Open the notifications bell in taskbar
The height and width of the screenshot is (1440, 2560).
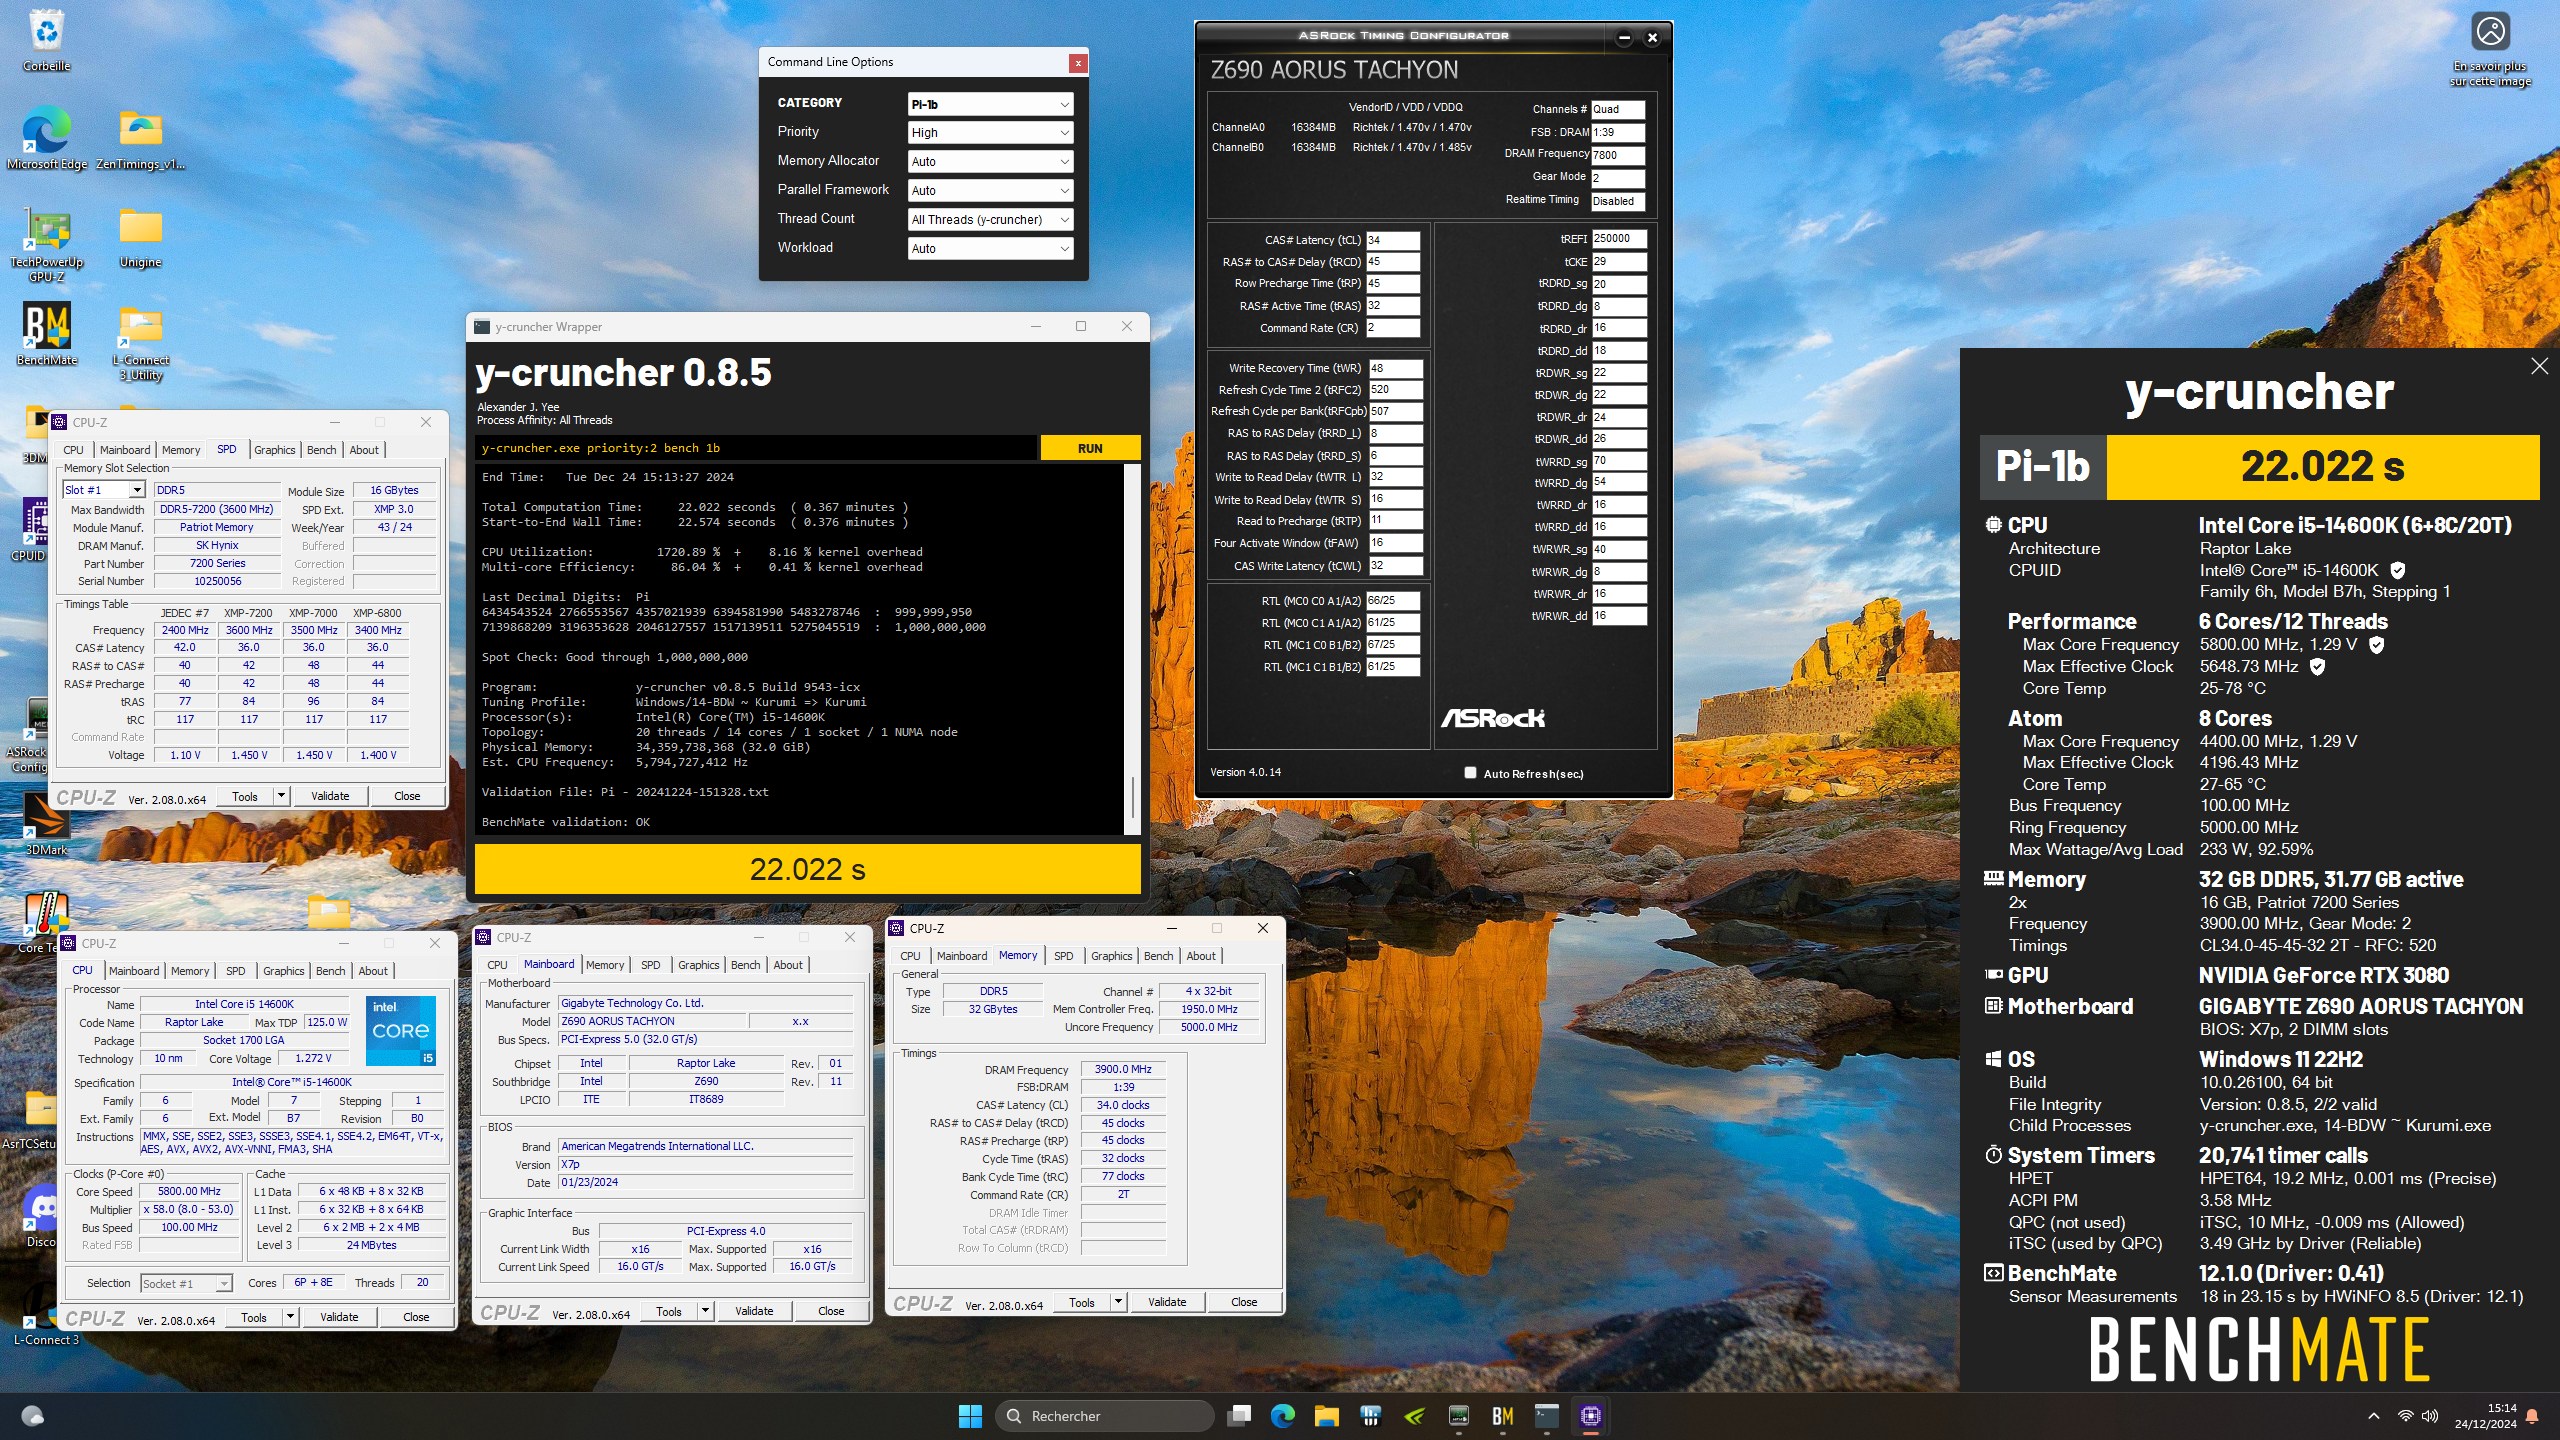point(2533,1416)
